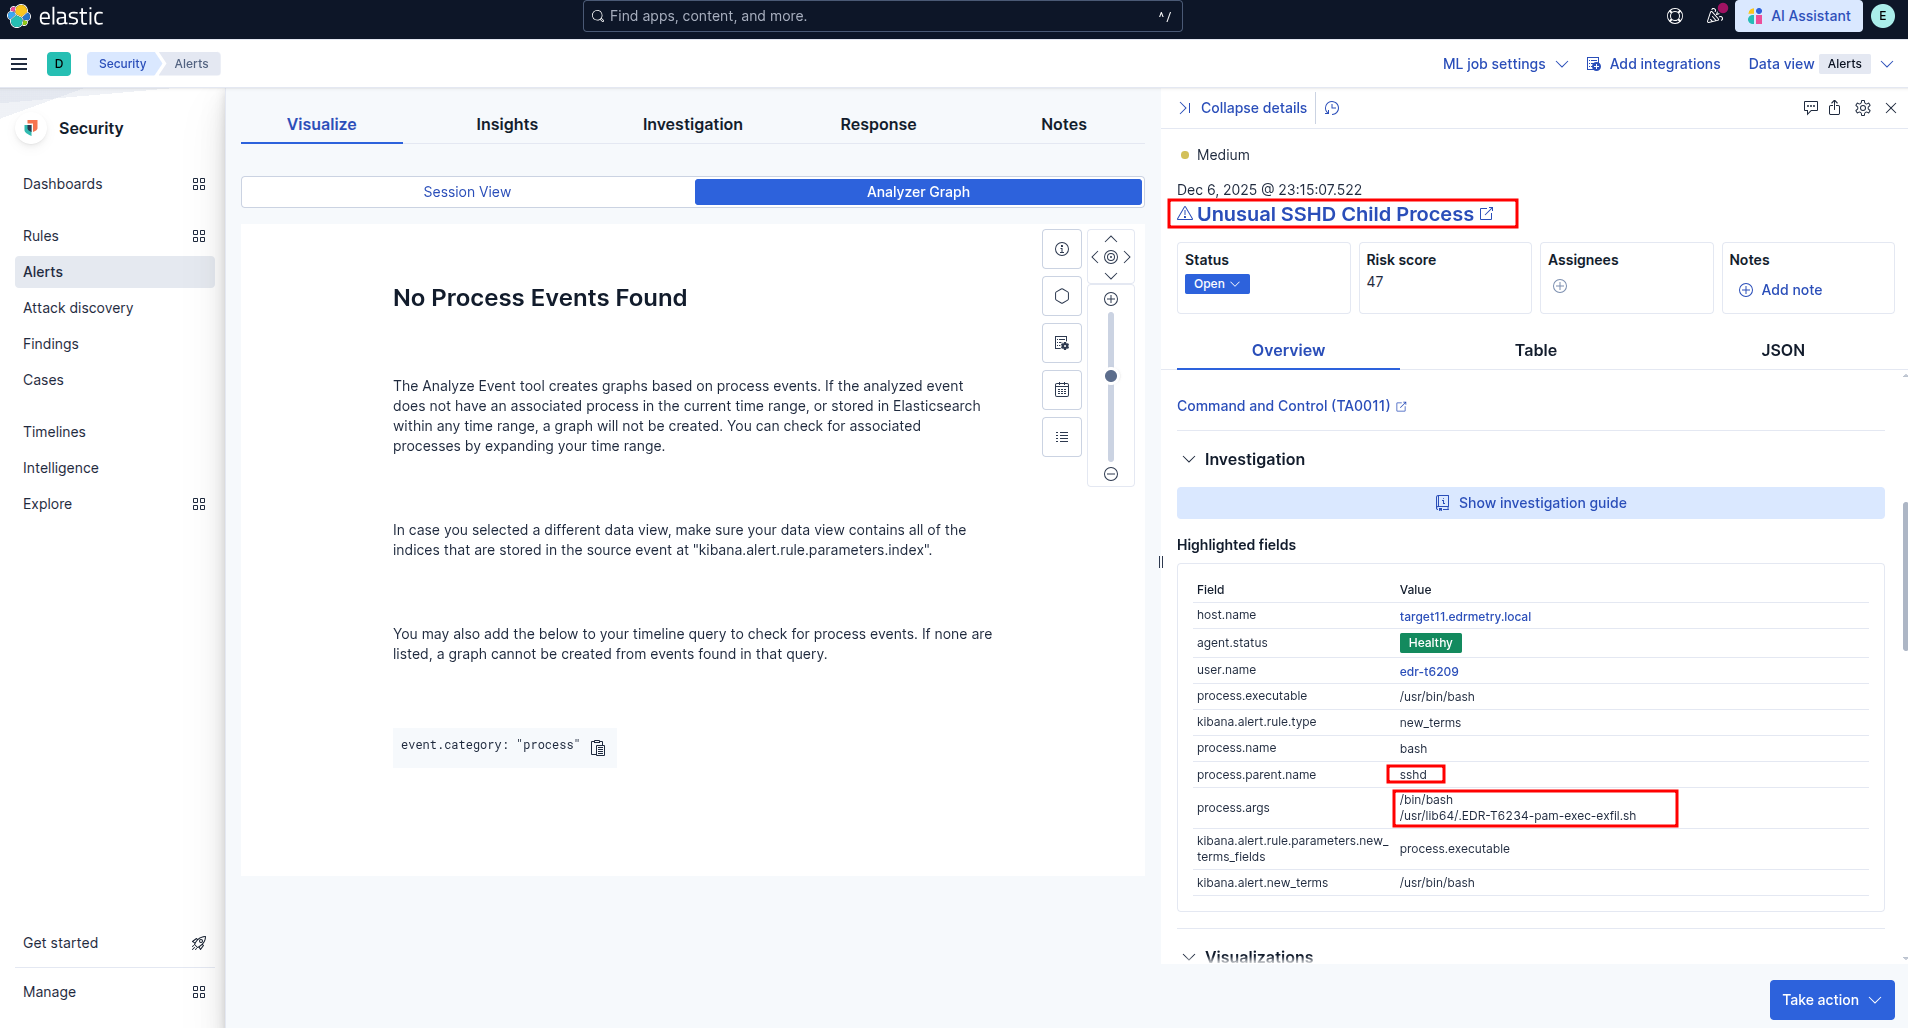Collapse the Investigation section

(x=1189, y=459)
